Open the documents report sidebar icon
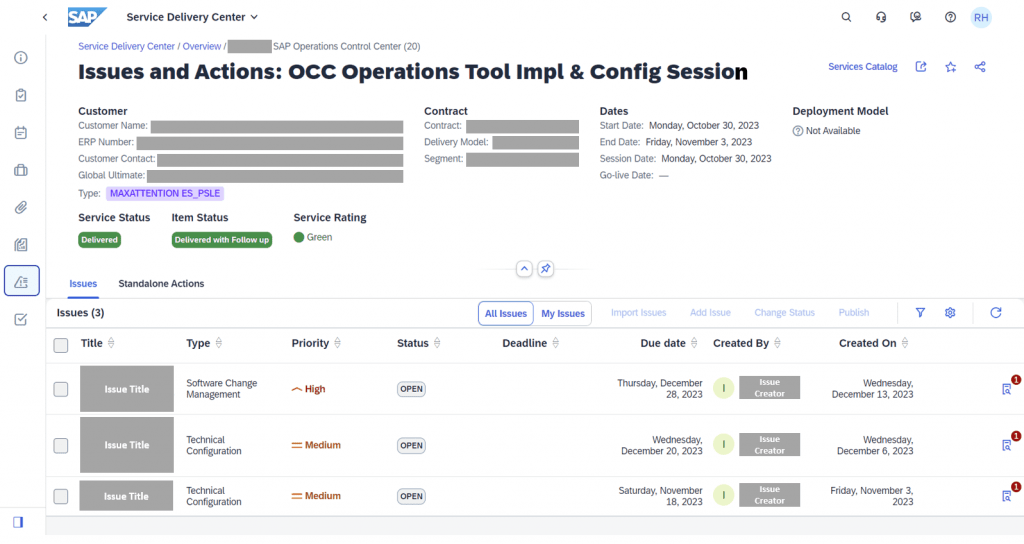 [21, 245]
